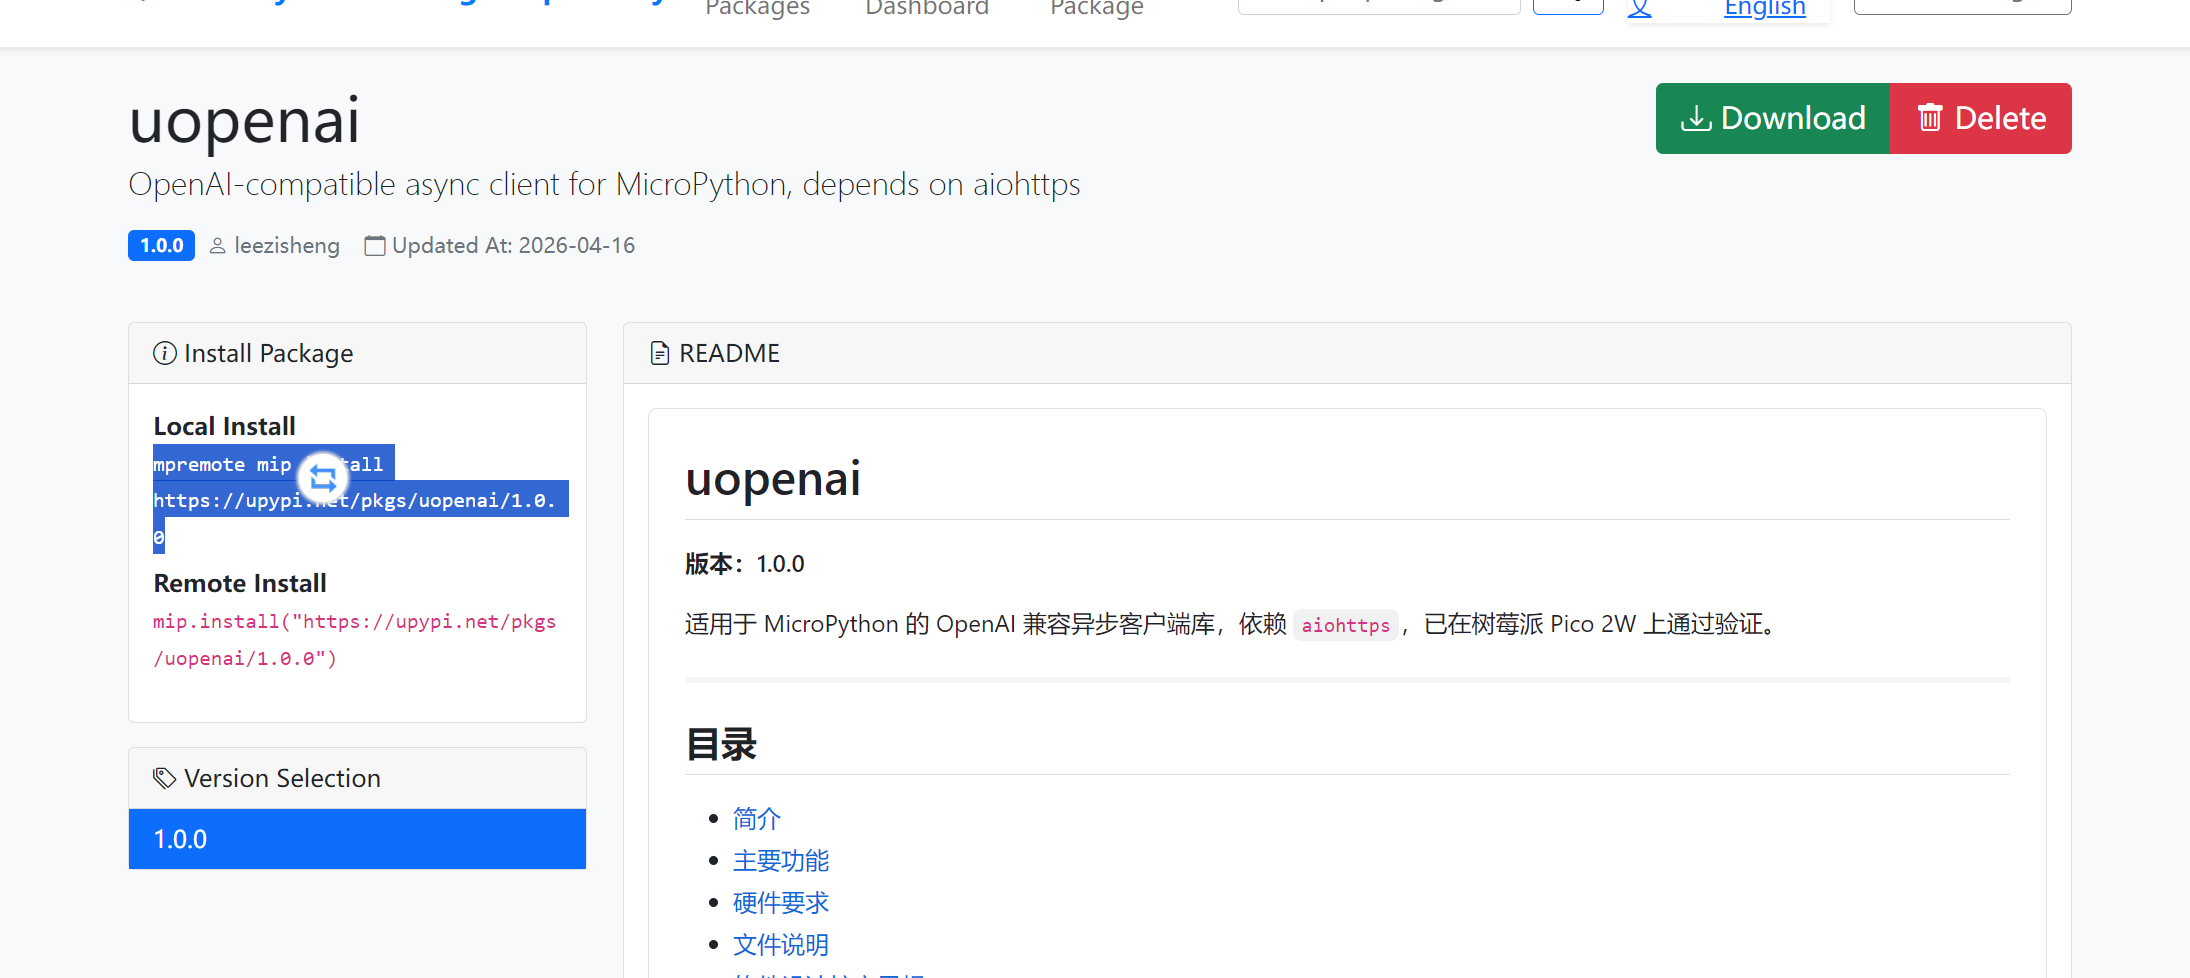Click the author name leezisheng
Viewport: 2190px width, 978px height.
[x=287, y=246]
